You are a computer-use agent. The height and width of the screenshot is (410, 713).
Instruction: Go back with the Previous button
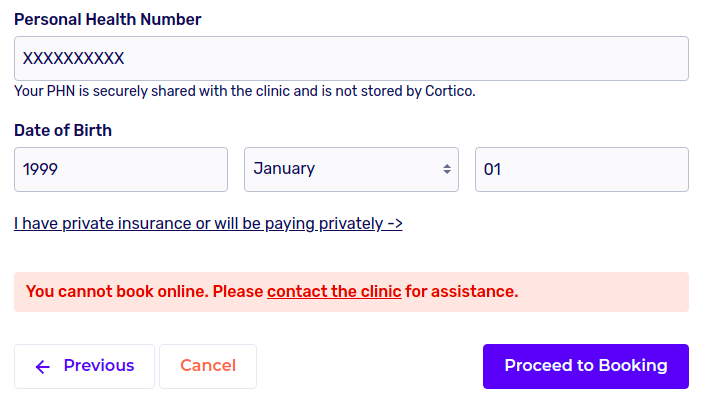pos(84,366)
